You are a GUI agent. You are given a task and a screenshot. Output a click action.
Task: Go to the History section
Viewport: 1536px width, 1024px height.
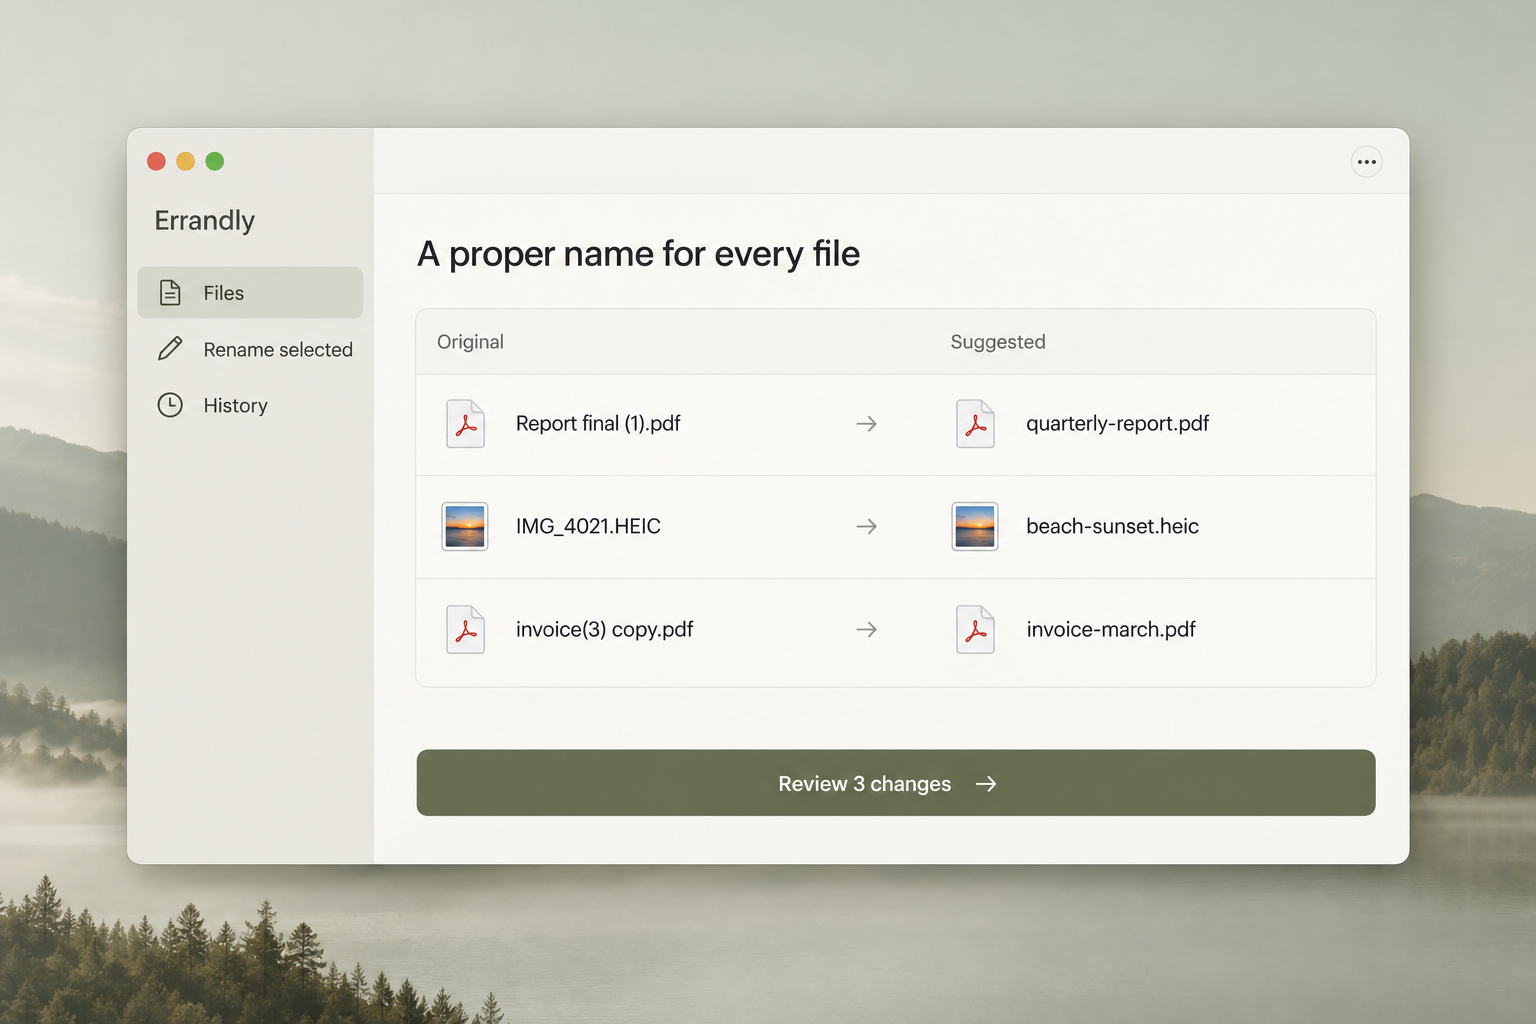click(x=250, y=405)
